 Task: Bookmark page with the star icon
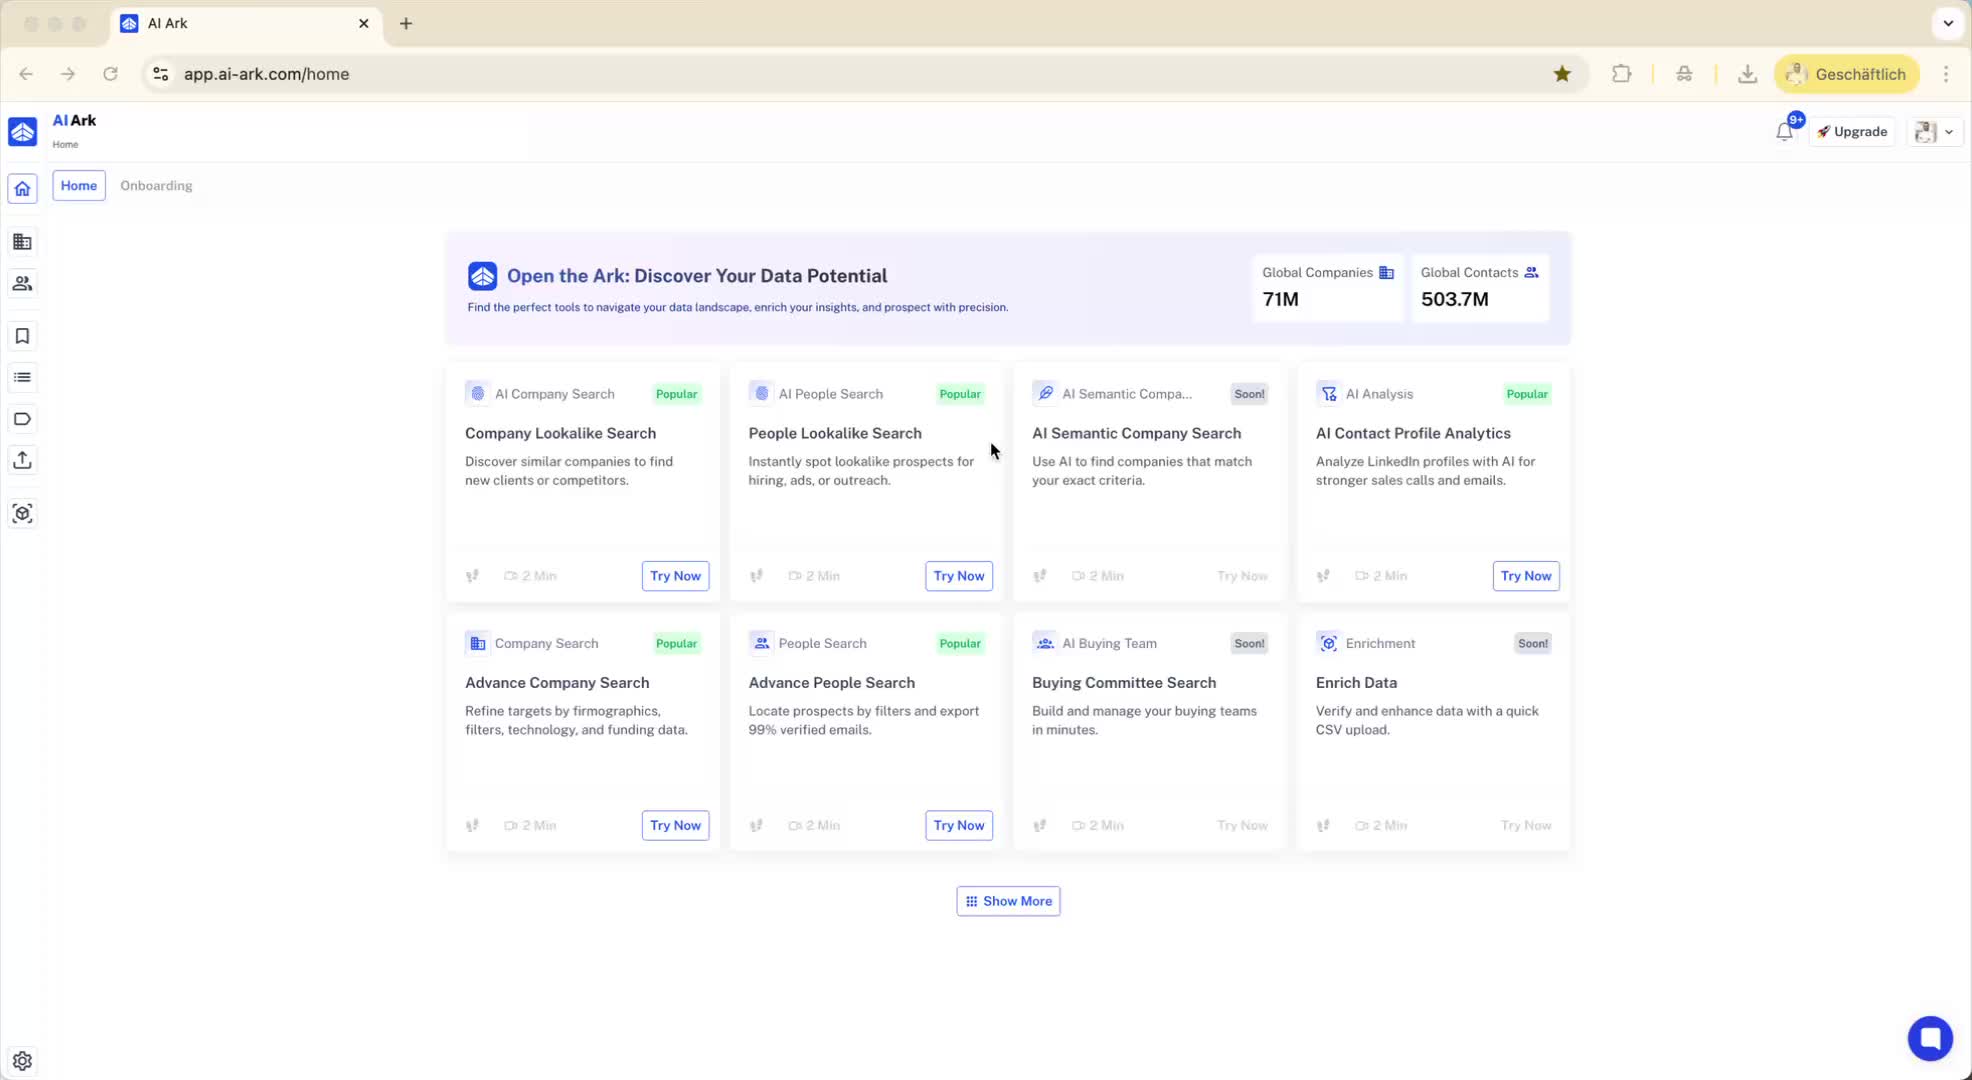coord(1562,74)
